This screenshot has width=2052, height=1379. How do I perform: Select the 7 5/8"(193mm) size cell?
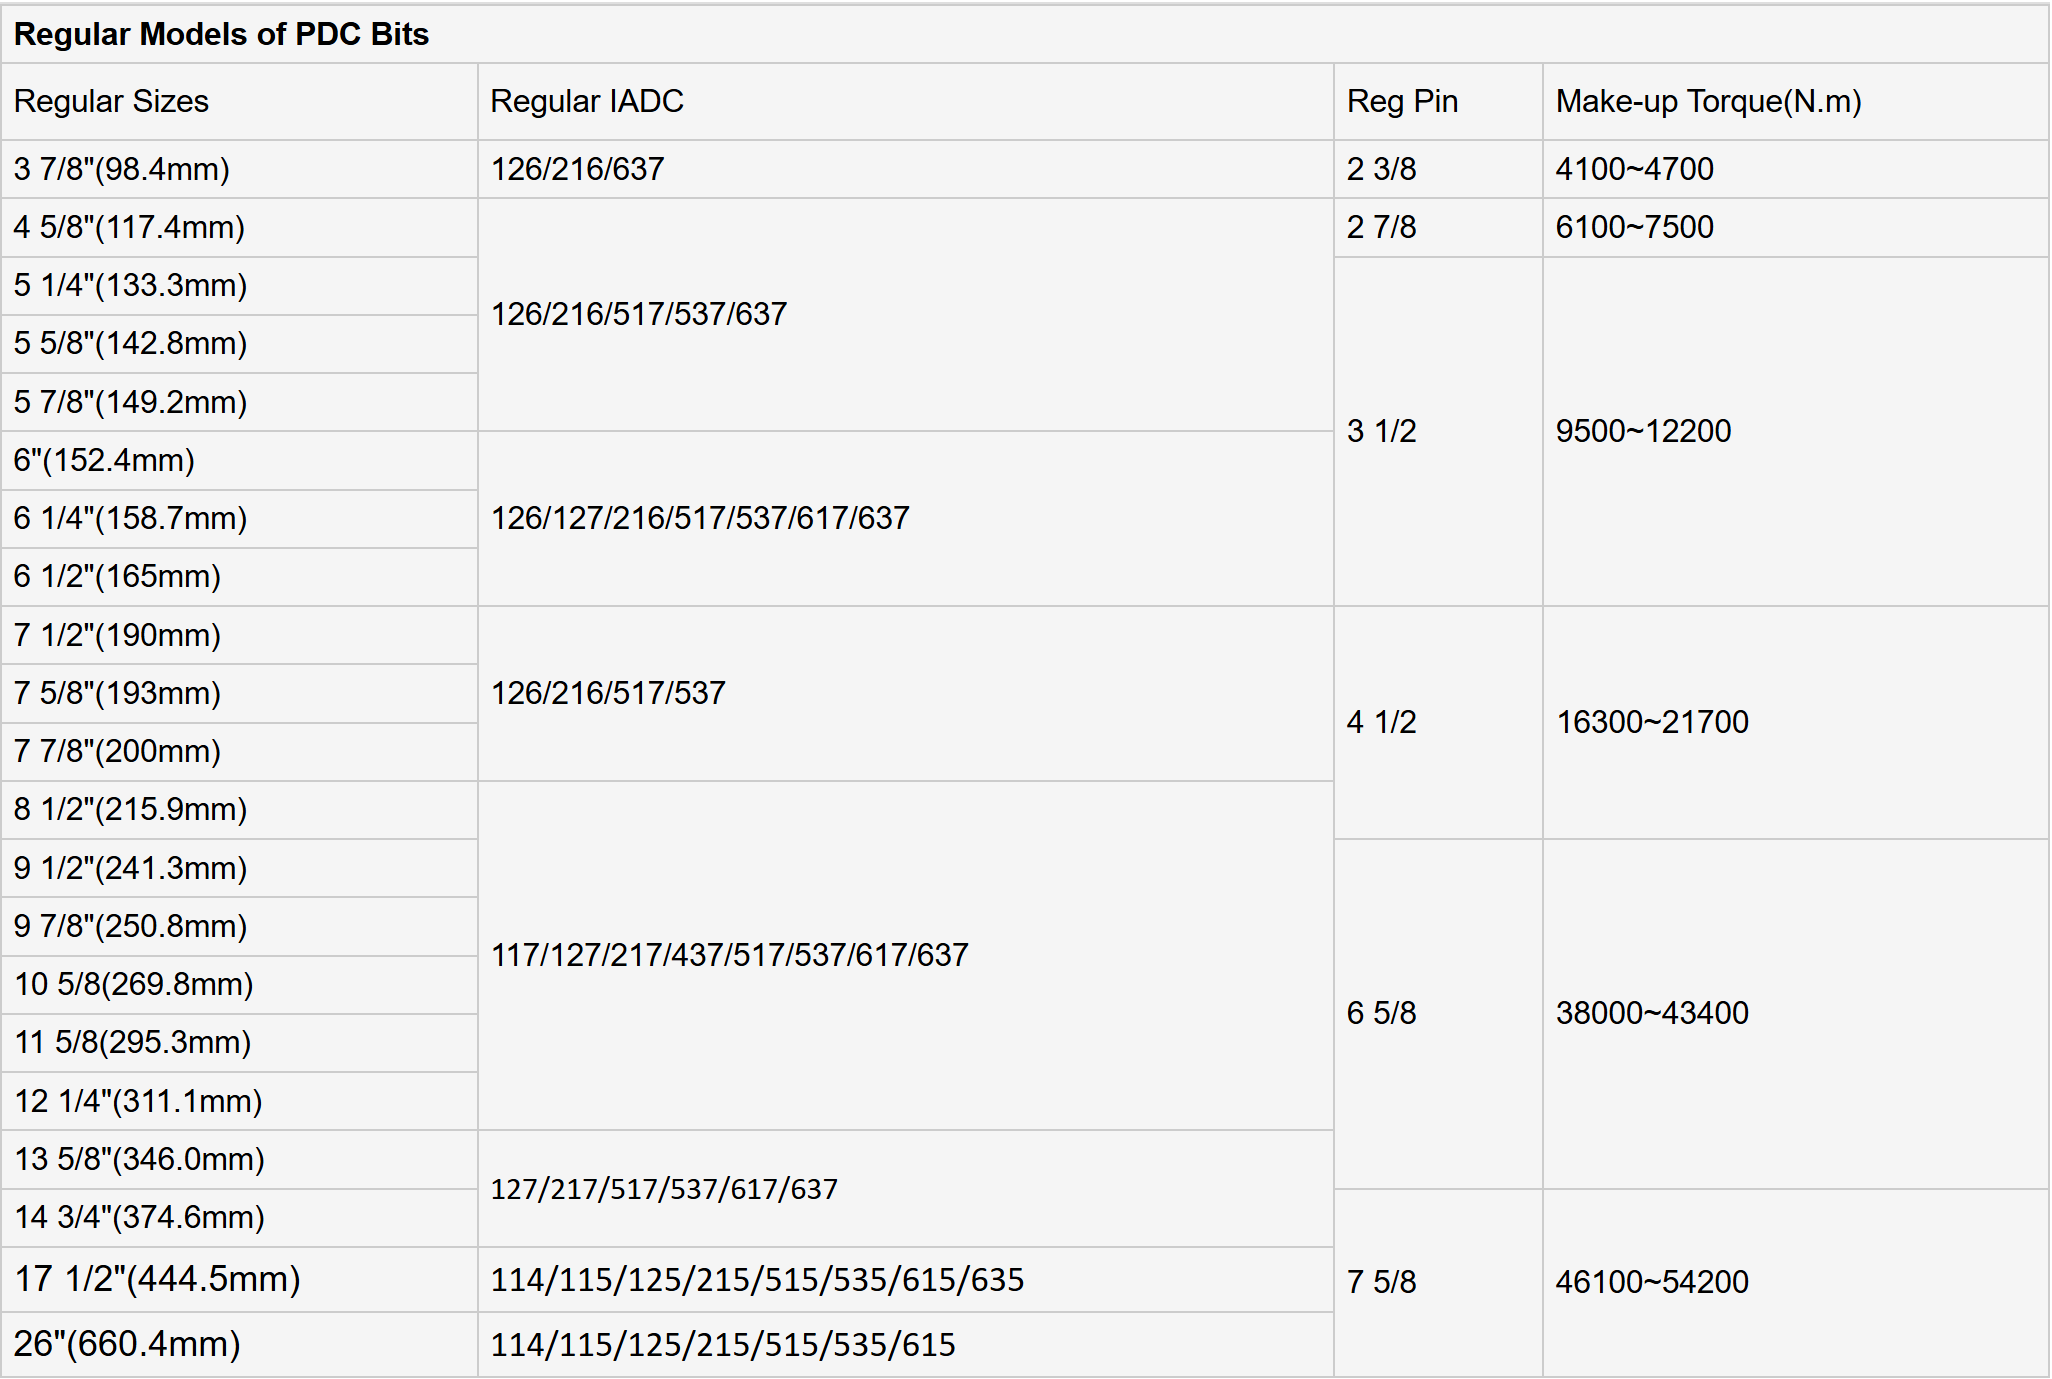[x=117, y=693]
